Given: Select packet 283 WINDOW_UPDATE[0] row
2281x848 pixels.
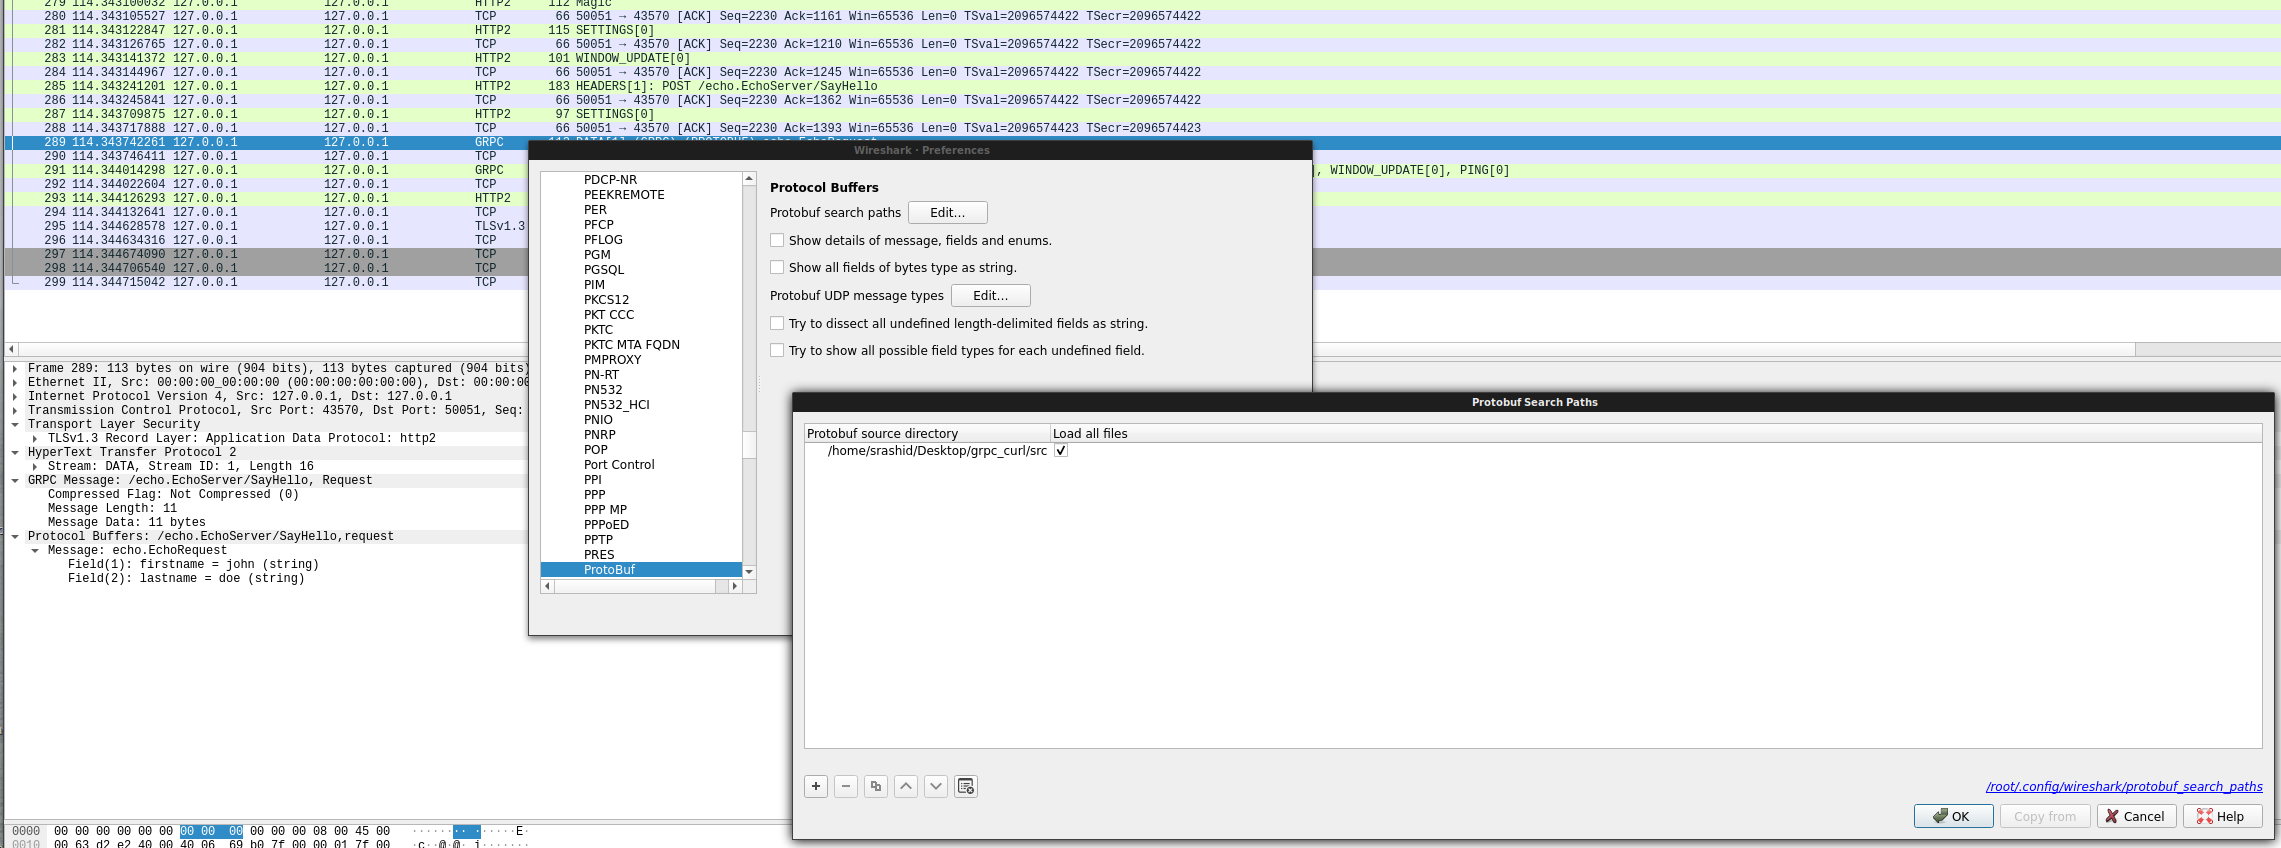Looking at the screenshot, I should tap(1142, 58).
